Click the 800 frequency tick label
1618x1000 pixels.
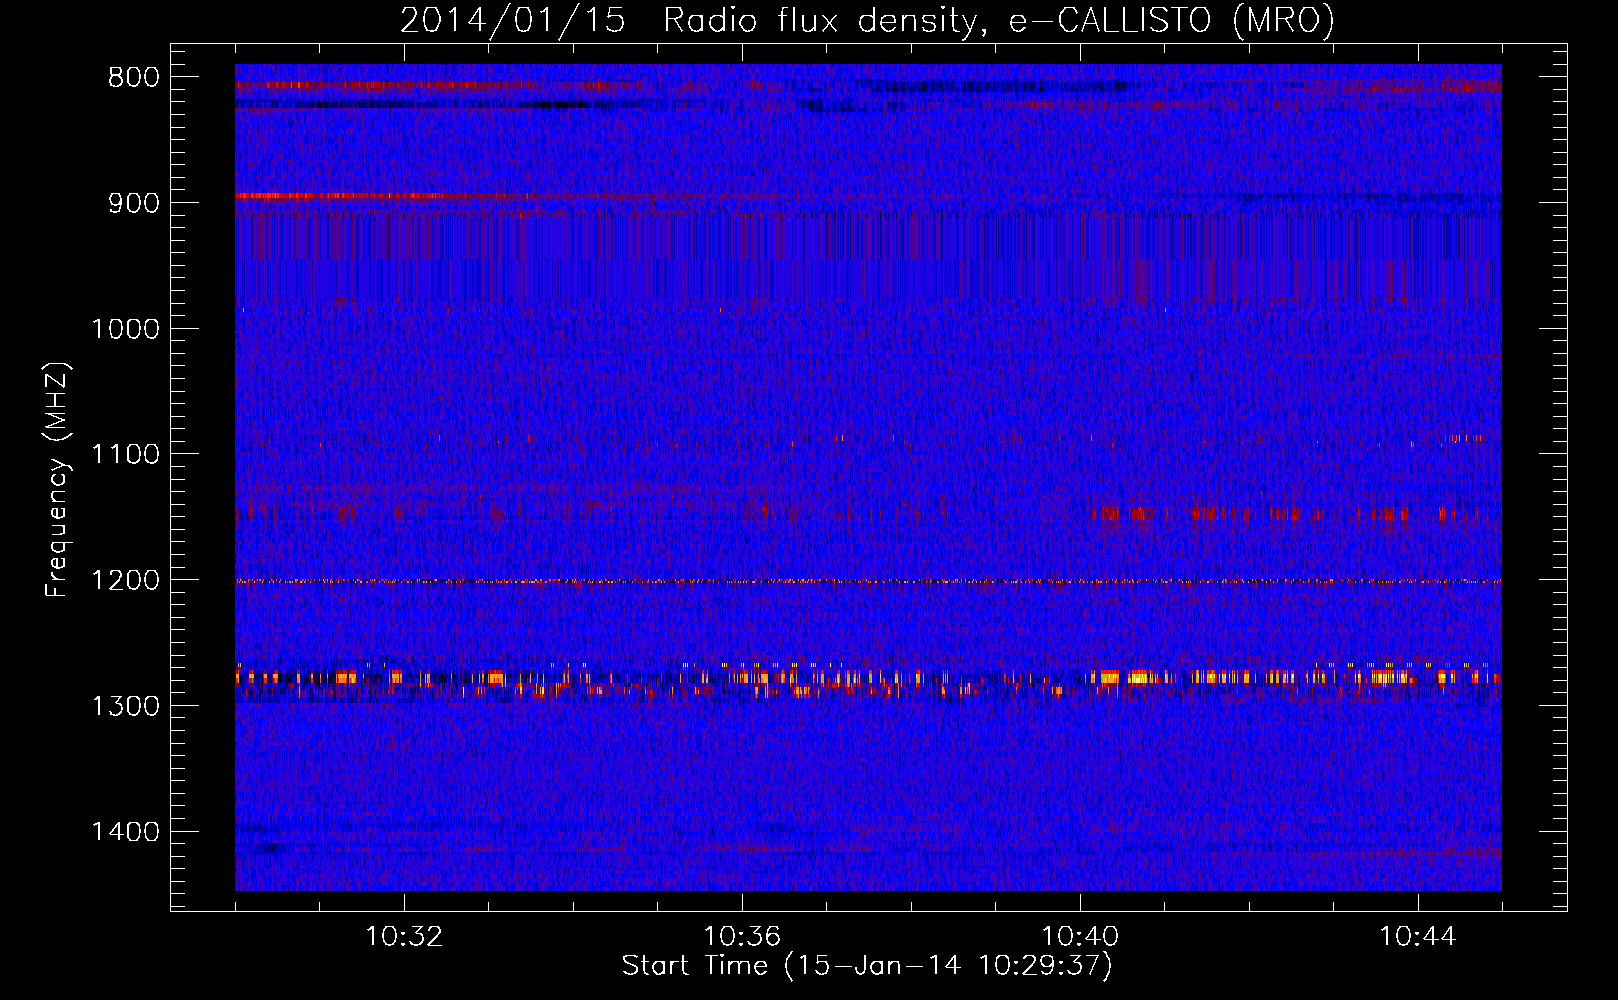coord(134,78)
